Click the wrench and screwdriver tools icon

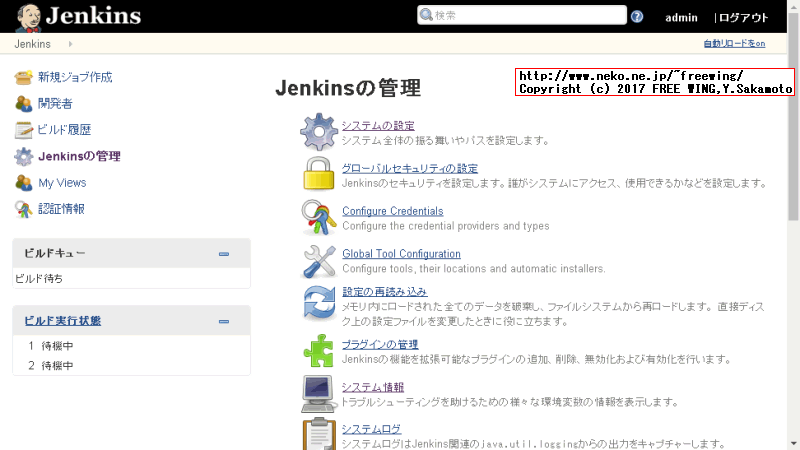[x=319, y=261]
